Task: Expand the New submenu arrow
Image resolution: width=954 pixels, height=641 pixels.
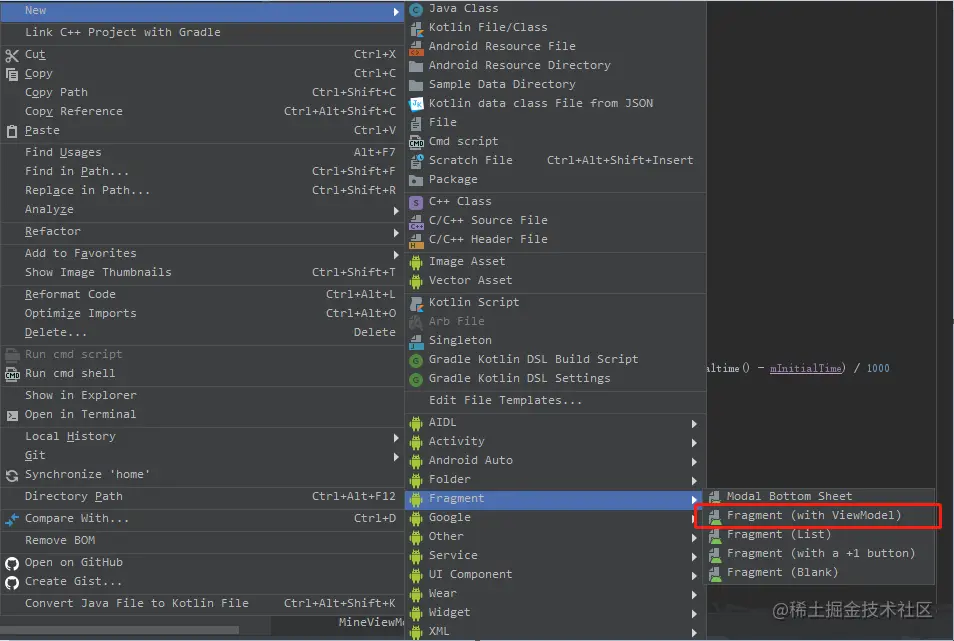Action: pos(396,12)
